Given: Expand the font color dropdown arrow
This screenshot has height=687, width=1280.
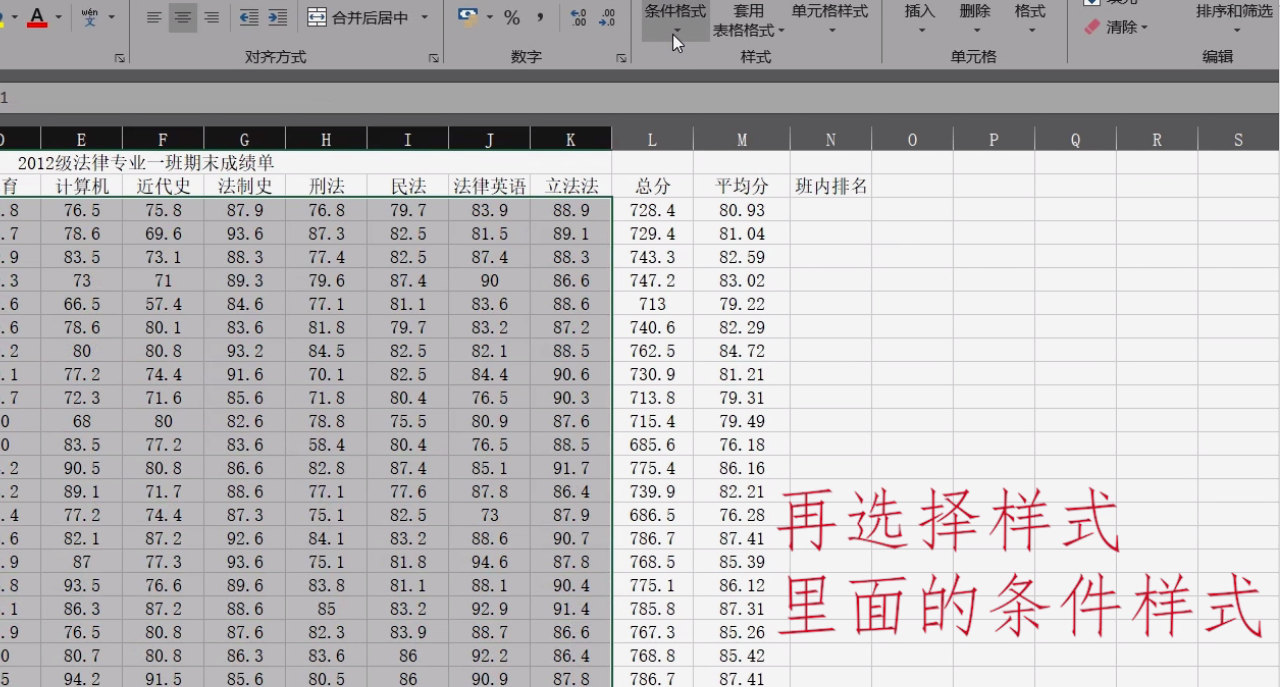Looking at the screenshot, I should (58, 17).
